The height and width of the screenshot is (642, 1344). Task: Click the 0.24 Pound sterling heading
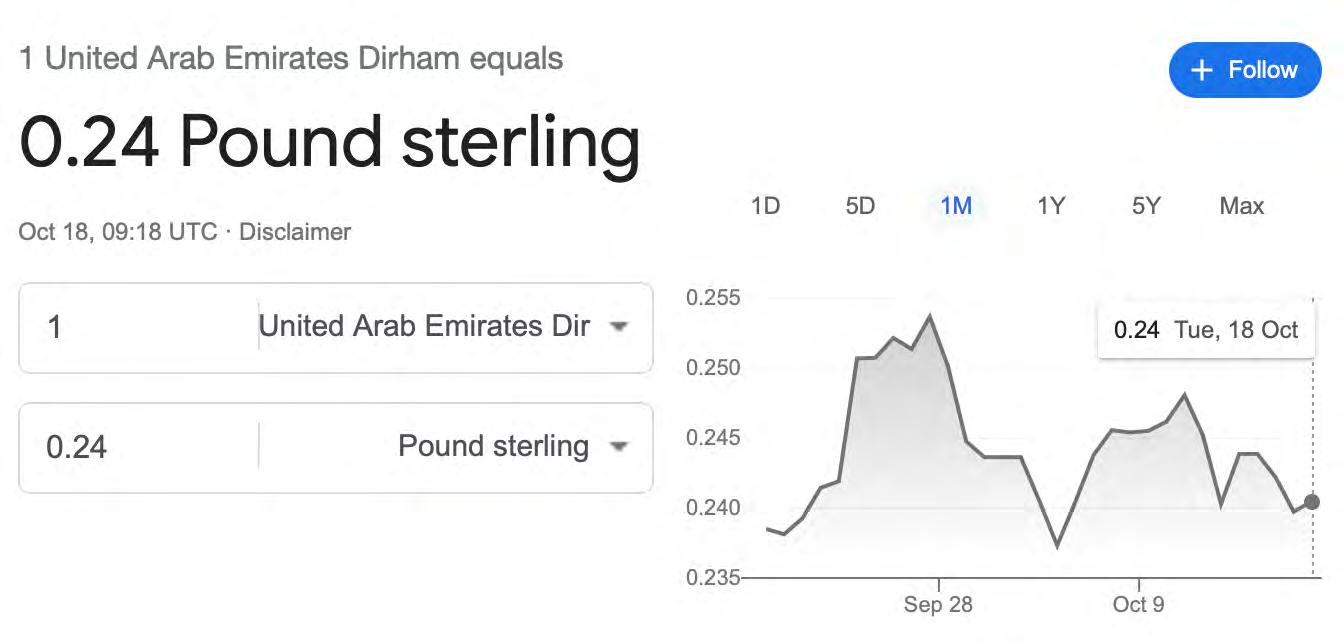click(330, 142)
